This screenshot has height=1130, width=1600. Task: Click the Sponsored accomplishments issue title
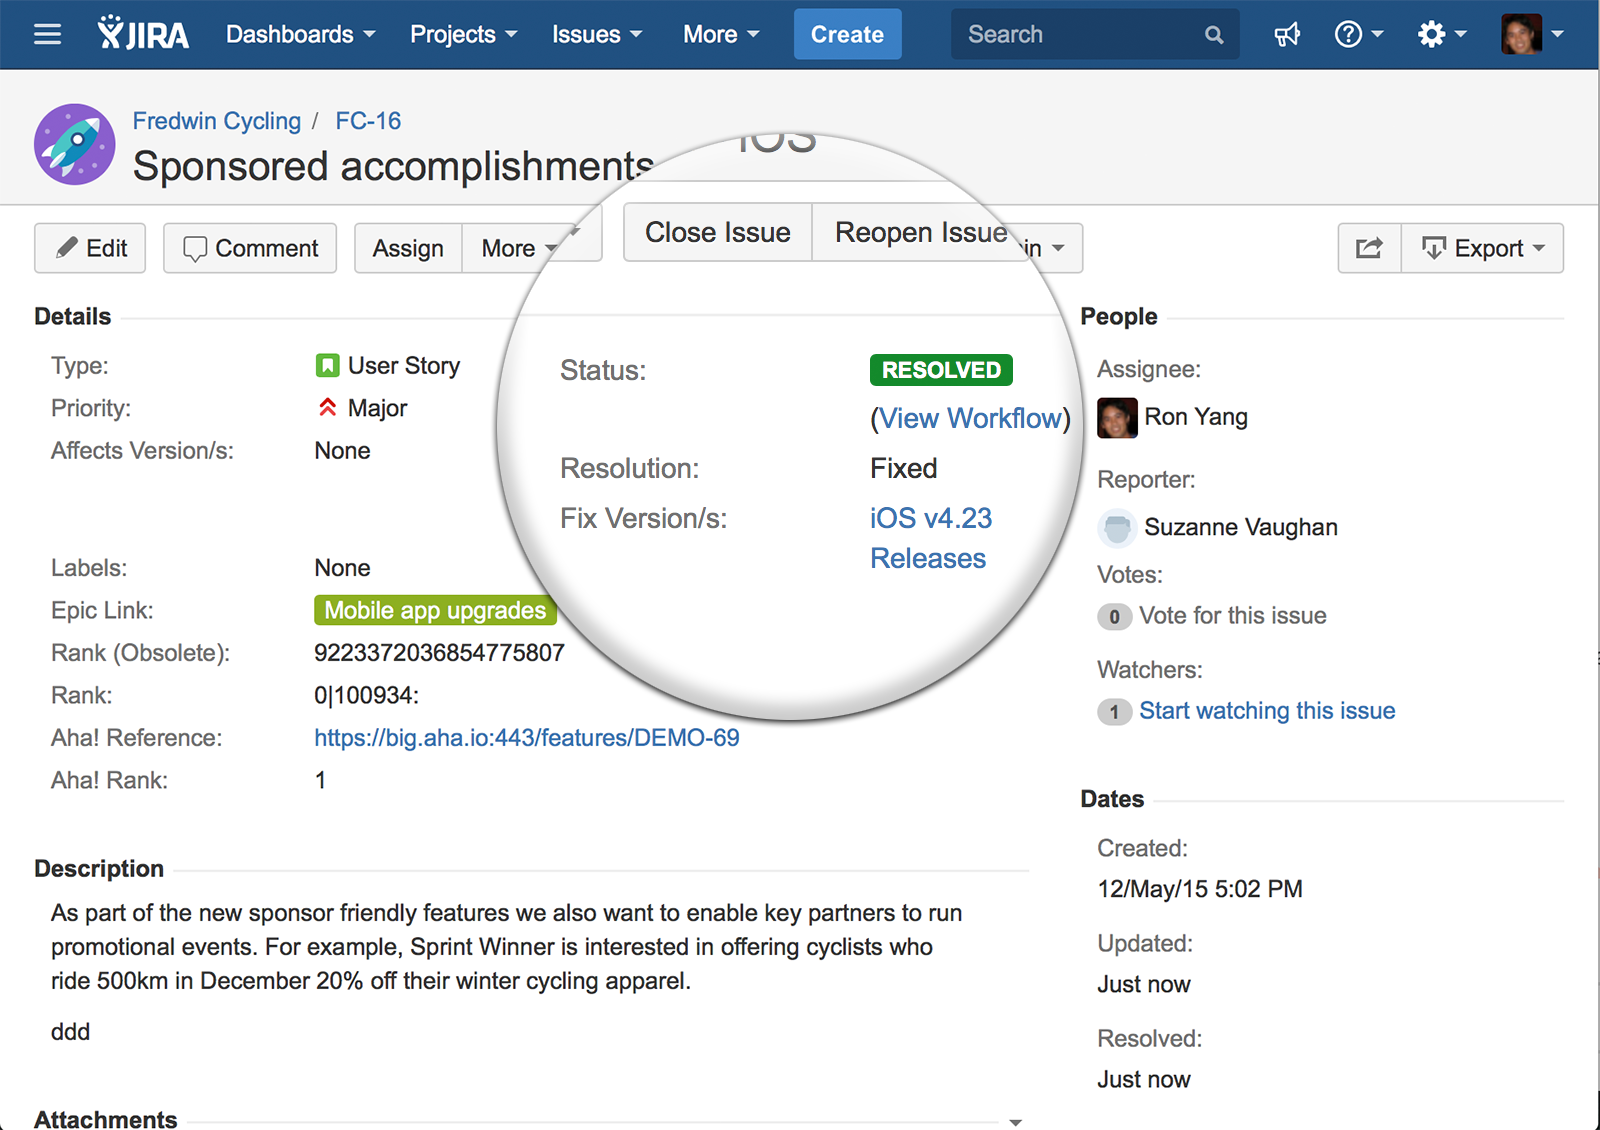coord(393,166)
